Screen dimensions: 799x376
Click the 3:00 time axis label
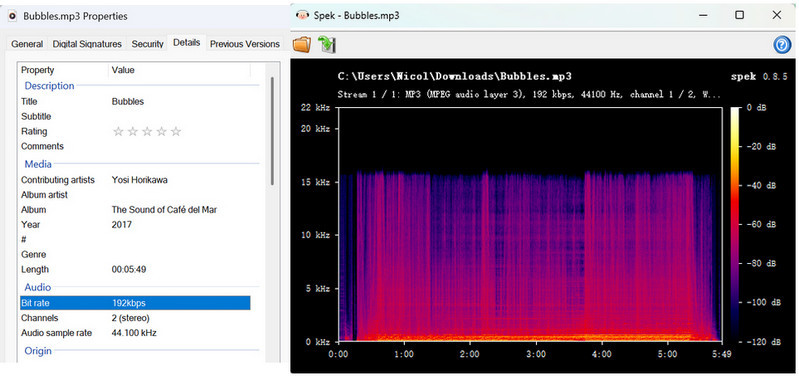536,354
